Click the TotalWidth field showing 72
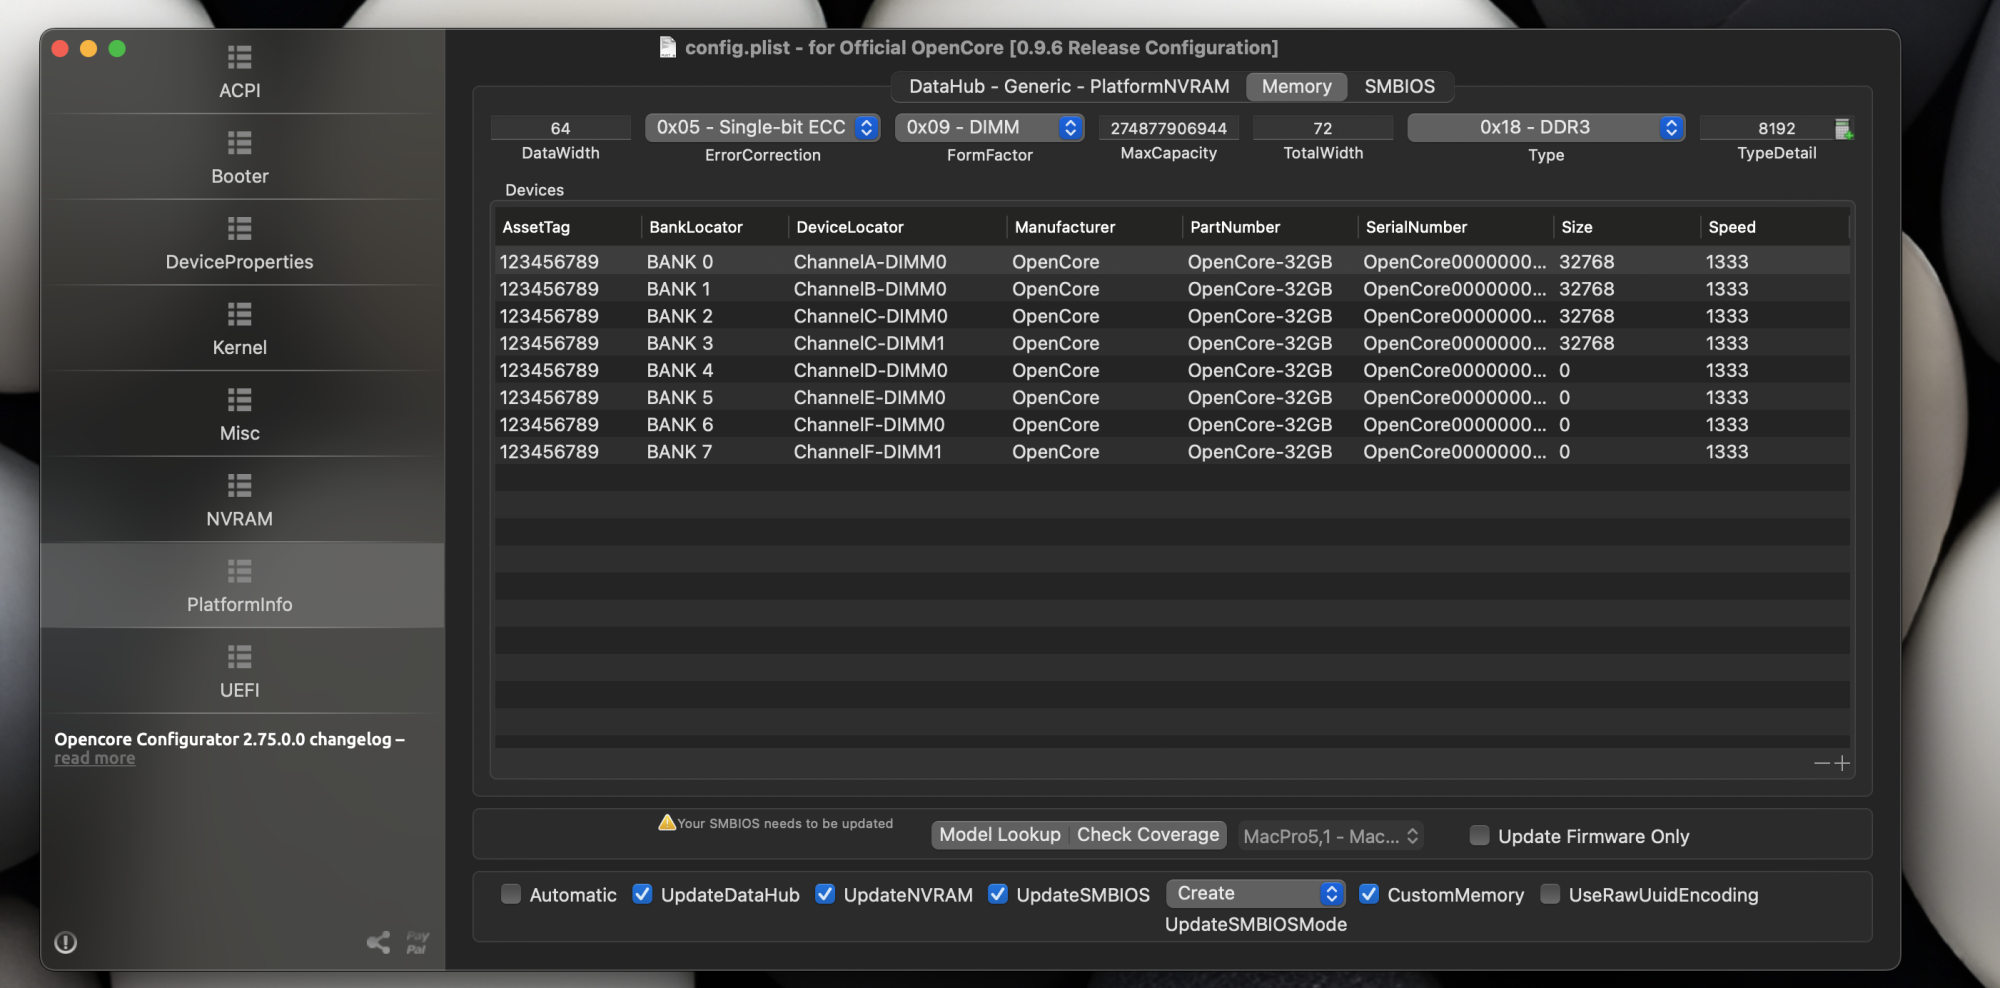Screen dimensions: 2000x988 1322,128
